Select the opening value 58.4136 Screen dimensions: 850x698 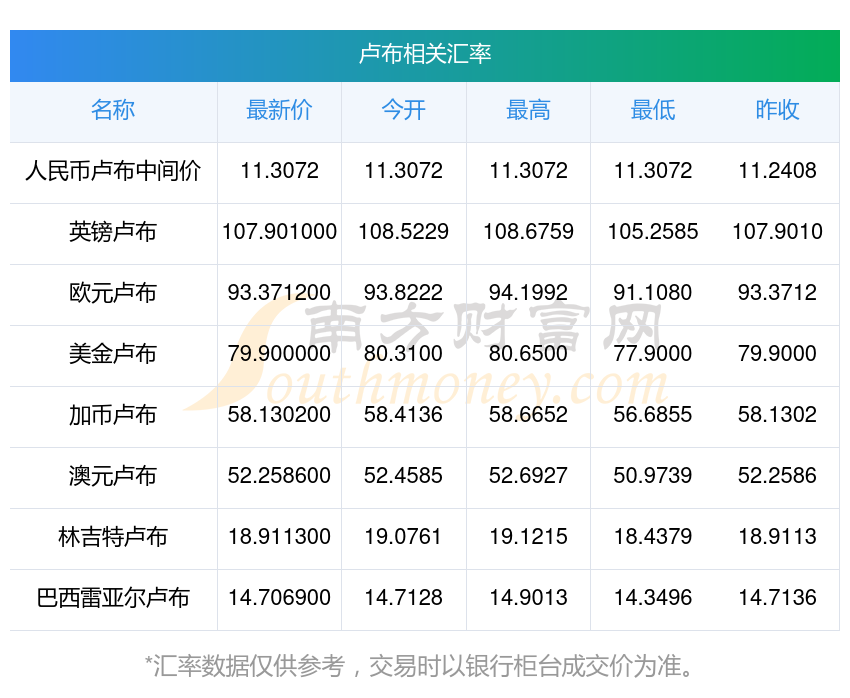(x=403, y=415)
